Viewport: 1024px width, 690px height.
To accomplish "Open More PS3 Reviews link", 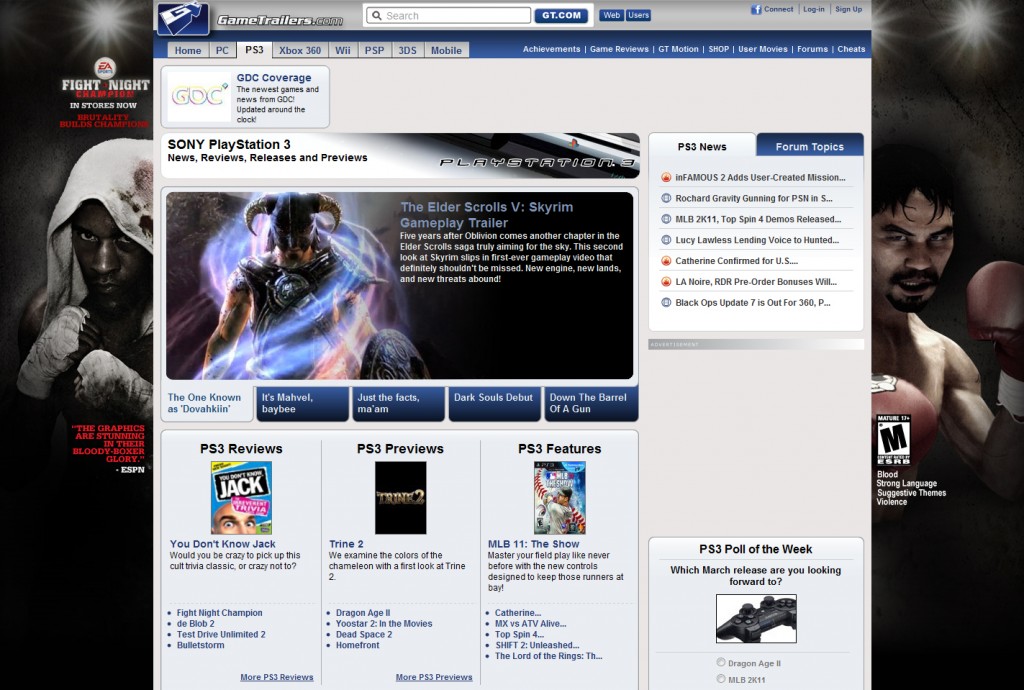I will click(x=277, y=677).
